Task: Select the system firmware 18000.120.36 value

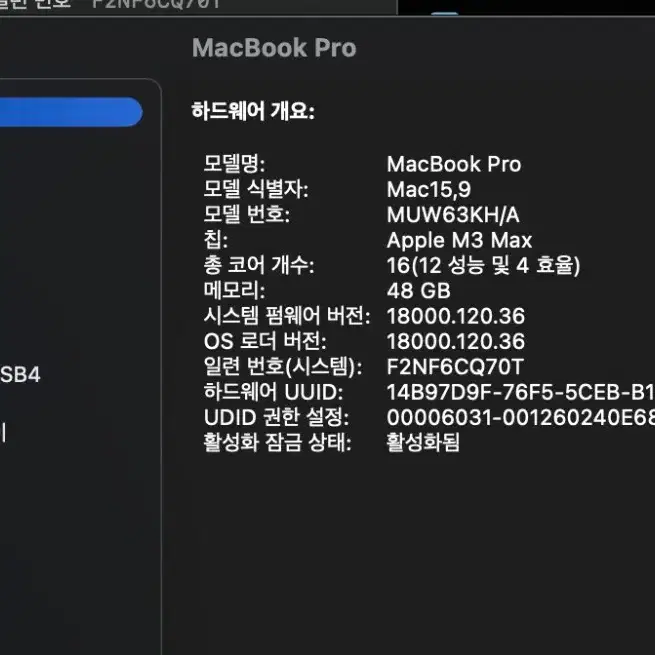Action: click(456, 316)
